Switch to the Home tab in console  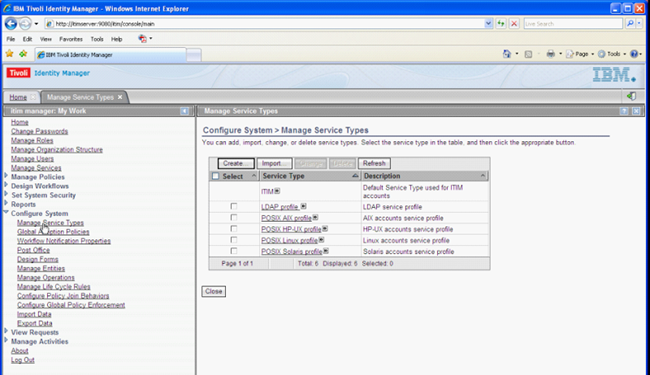coord(18,97)
